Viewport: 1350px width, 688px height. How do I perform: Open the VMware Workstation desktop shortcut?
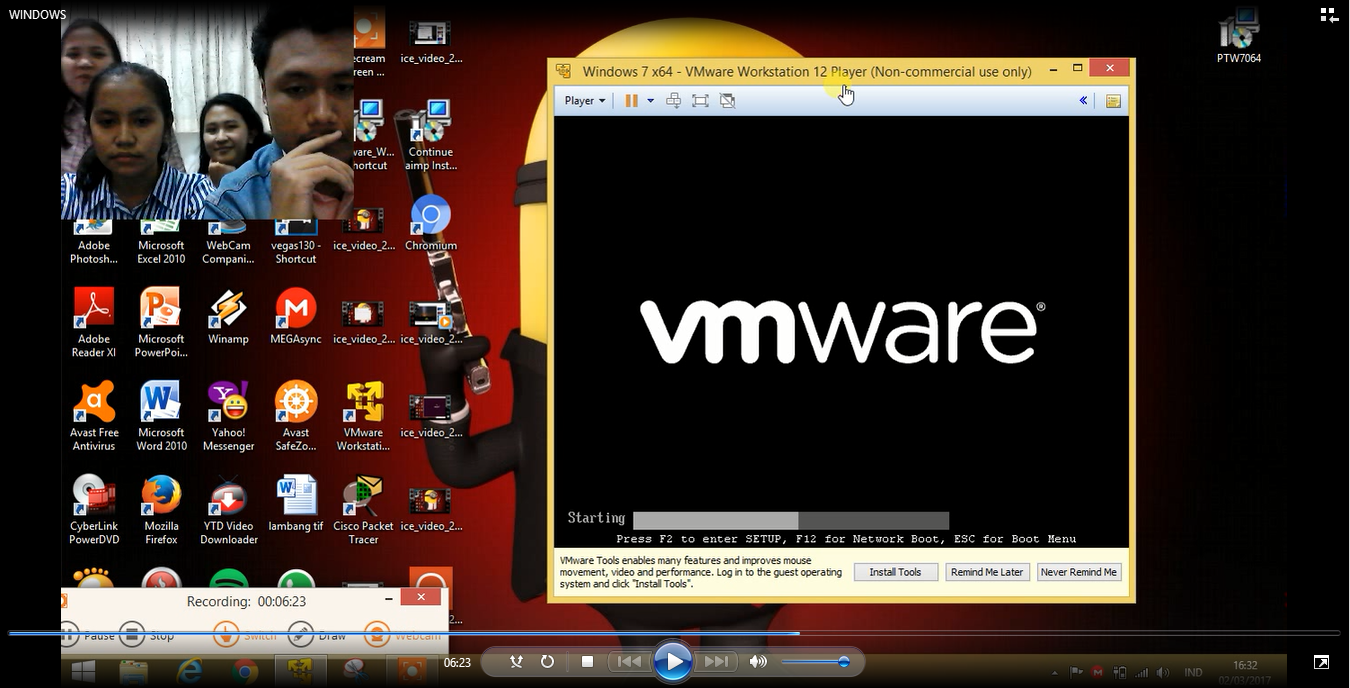pyautogui.click(x=363, y=416)
